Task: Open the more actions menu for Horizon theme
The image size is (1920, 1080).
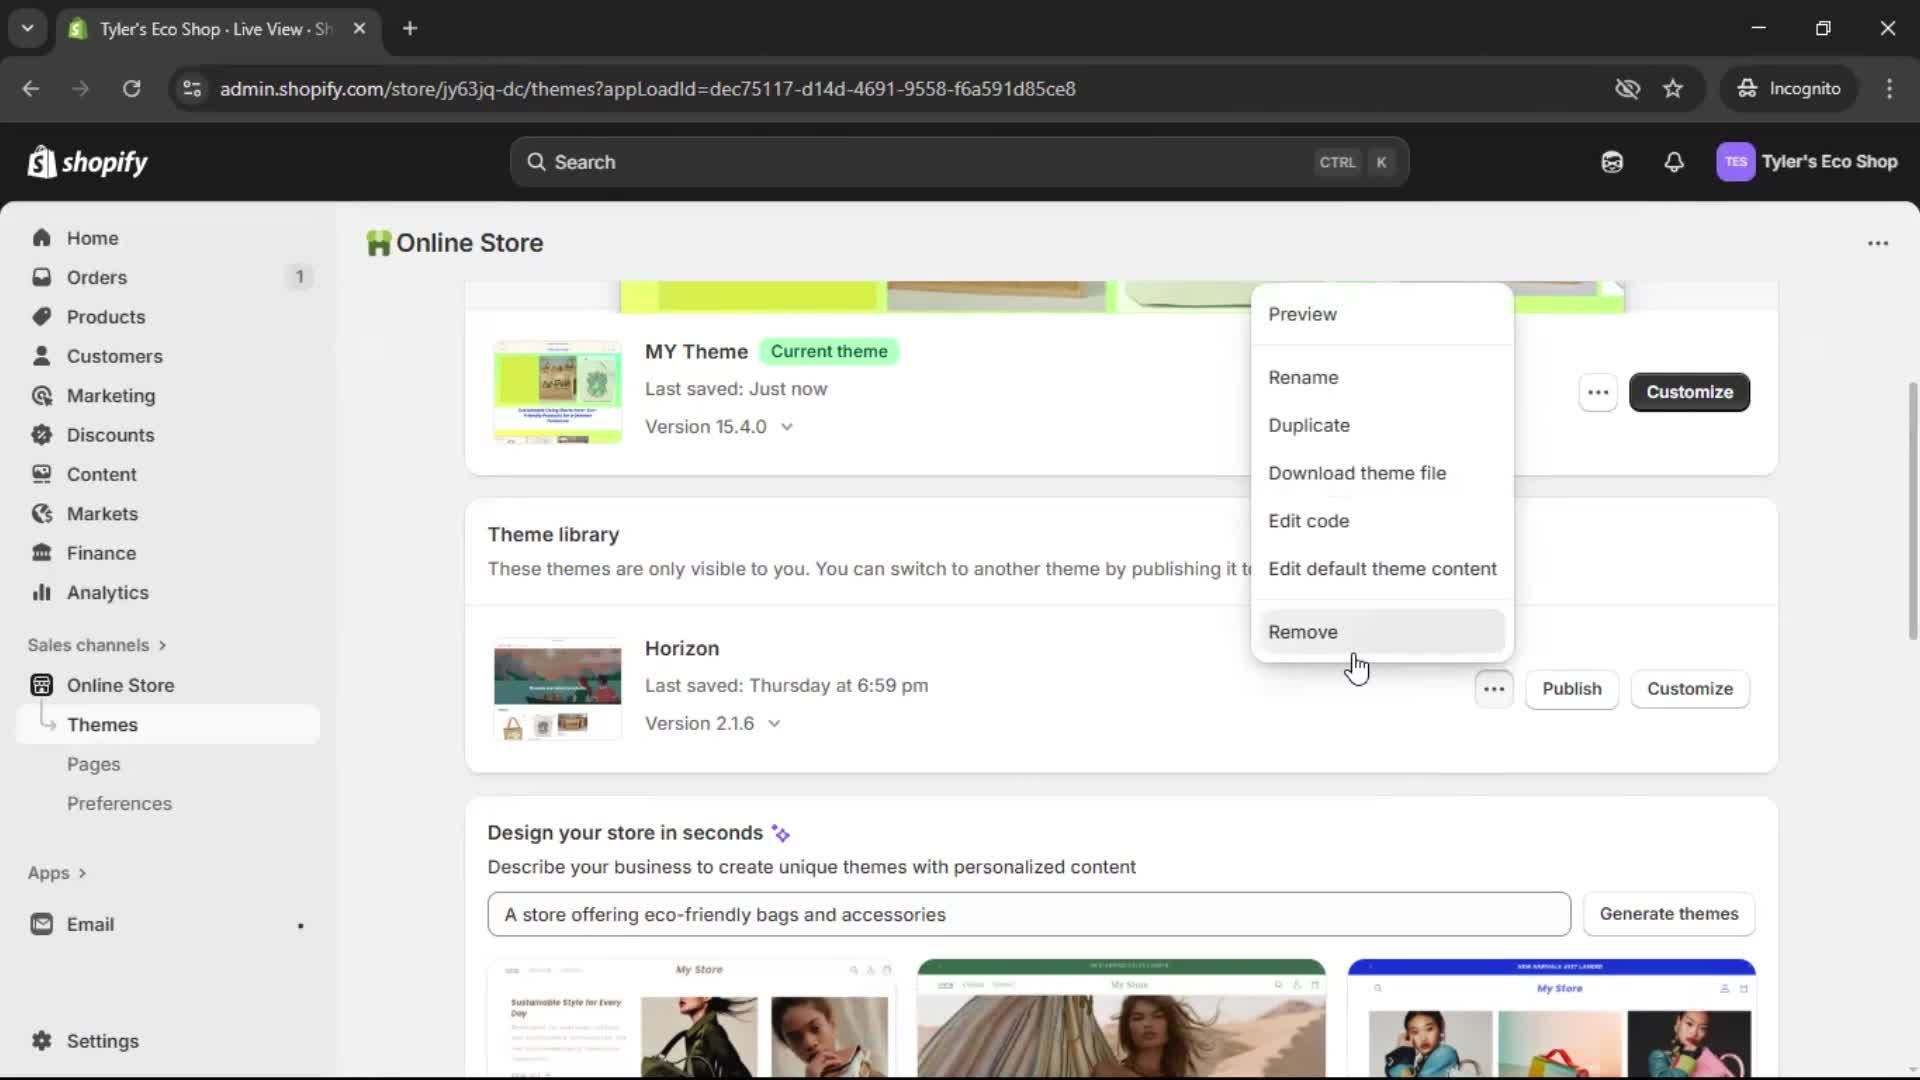Action: (x=1493, y=689)
